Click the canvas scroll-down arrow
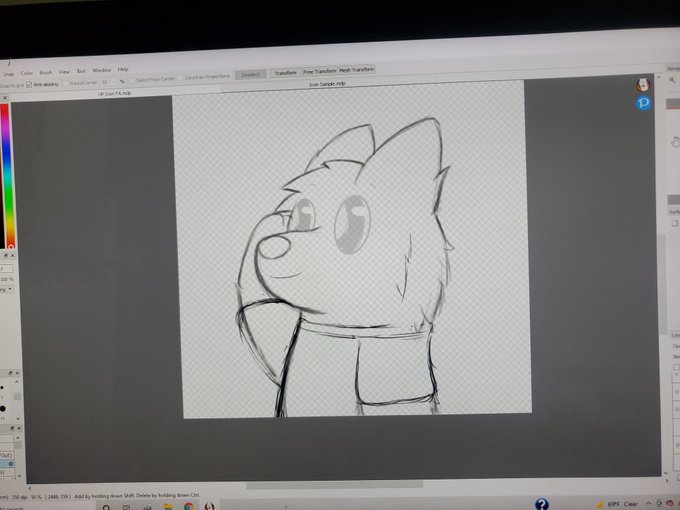Screen dimensions: 680x510 (666, 474)
